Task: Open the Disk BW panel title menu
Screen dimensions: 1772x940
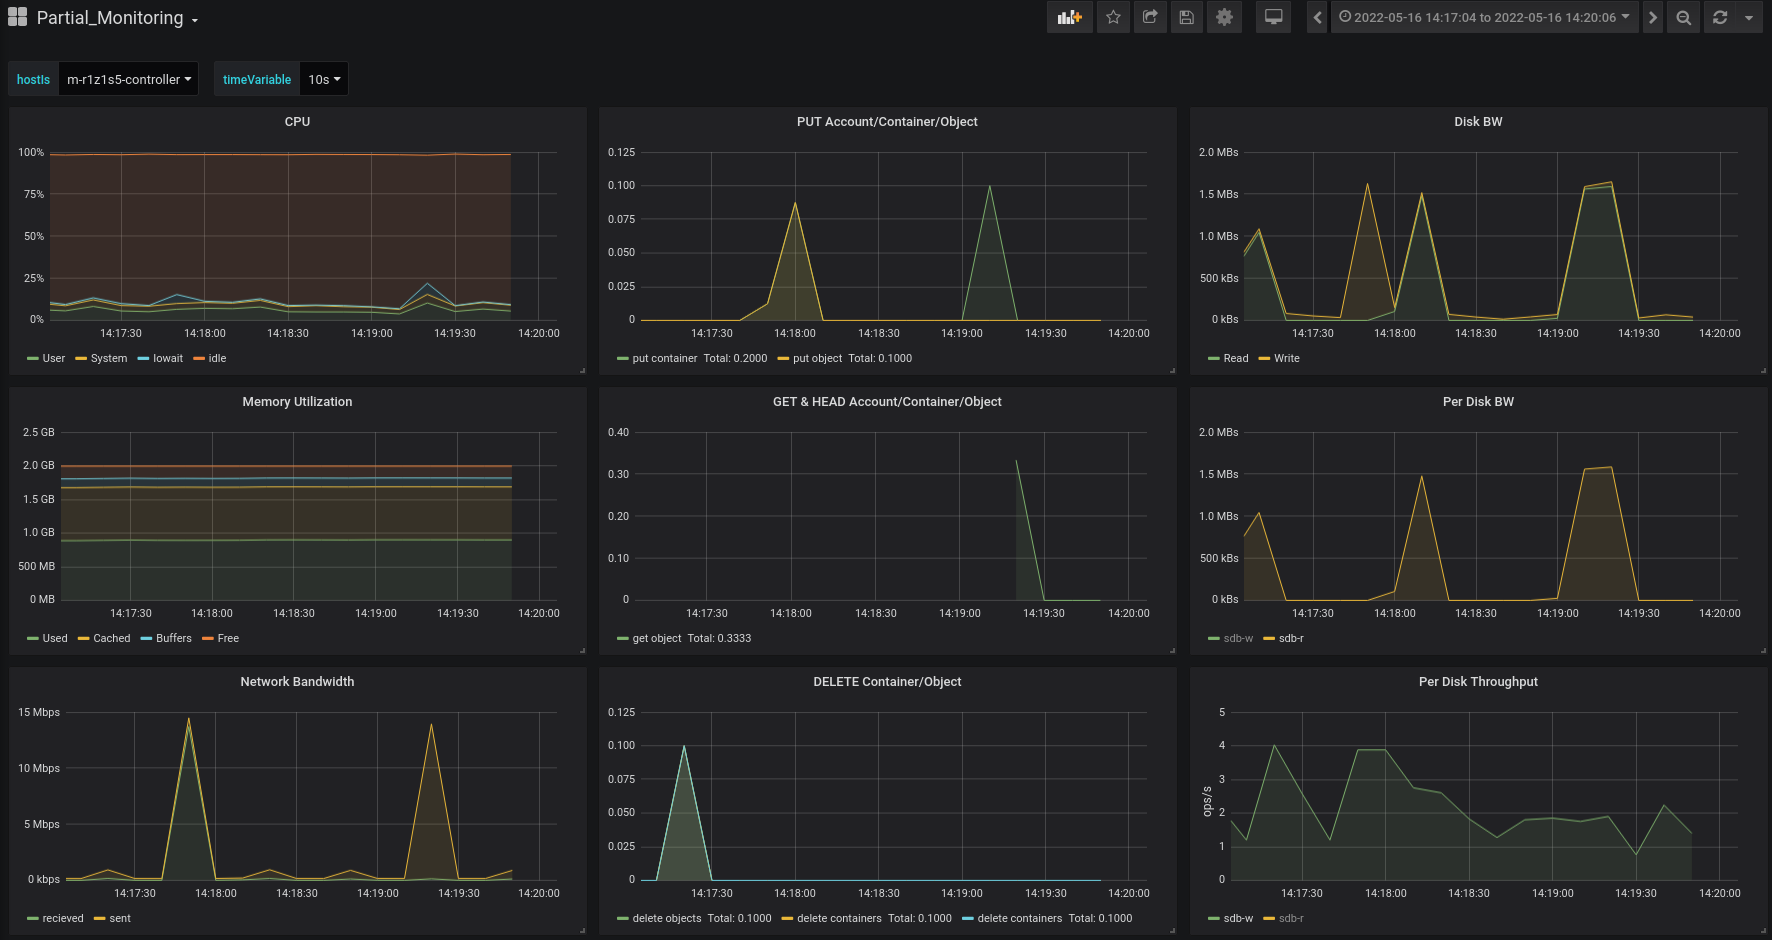Action: tap(1477, 122)
